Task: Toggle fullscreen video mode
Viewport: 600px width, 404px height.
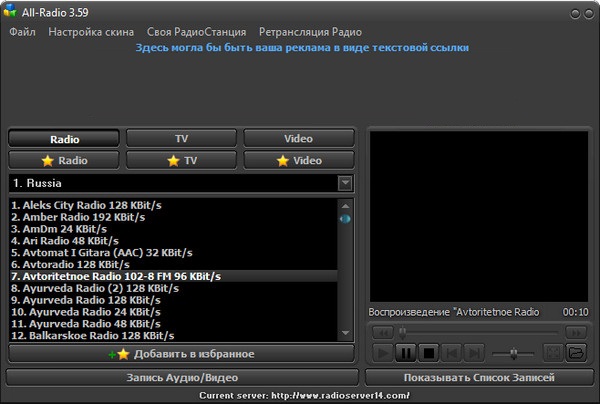Action: [552, 352]
